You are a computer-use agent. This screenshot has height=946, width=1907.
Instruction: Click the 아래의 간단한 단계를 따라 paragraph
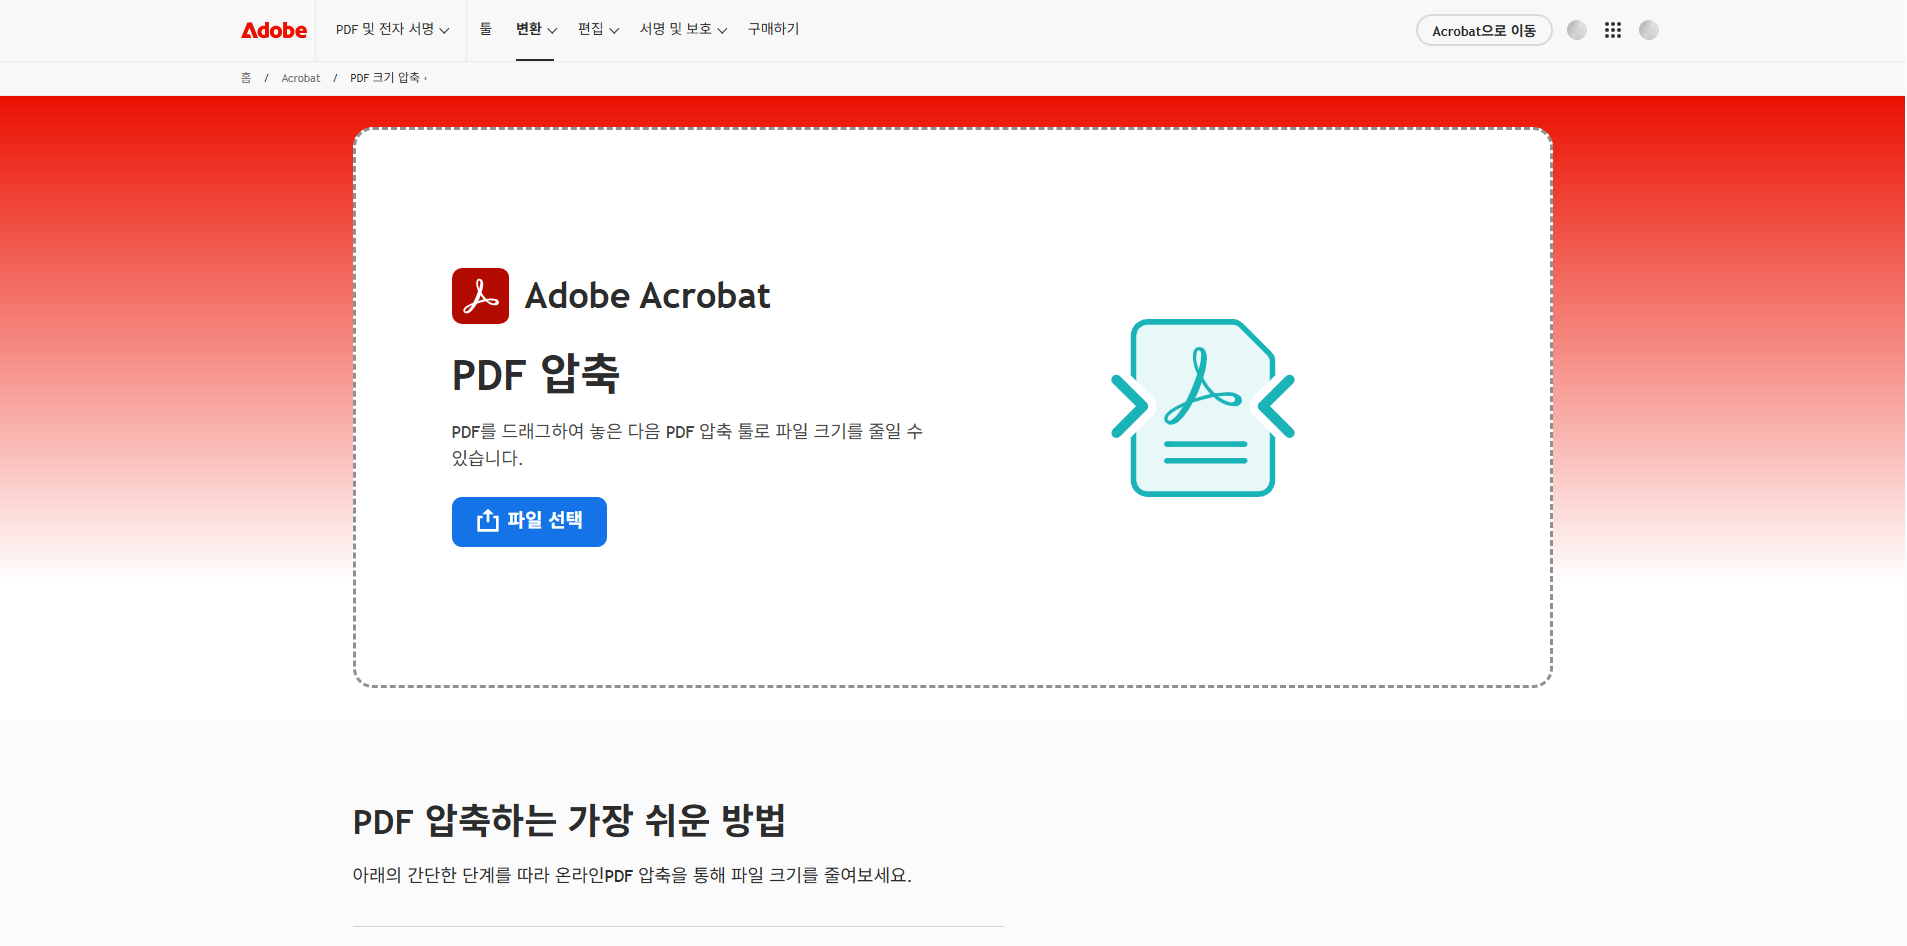click(x=632, y=875)
